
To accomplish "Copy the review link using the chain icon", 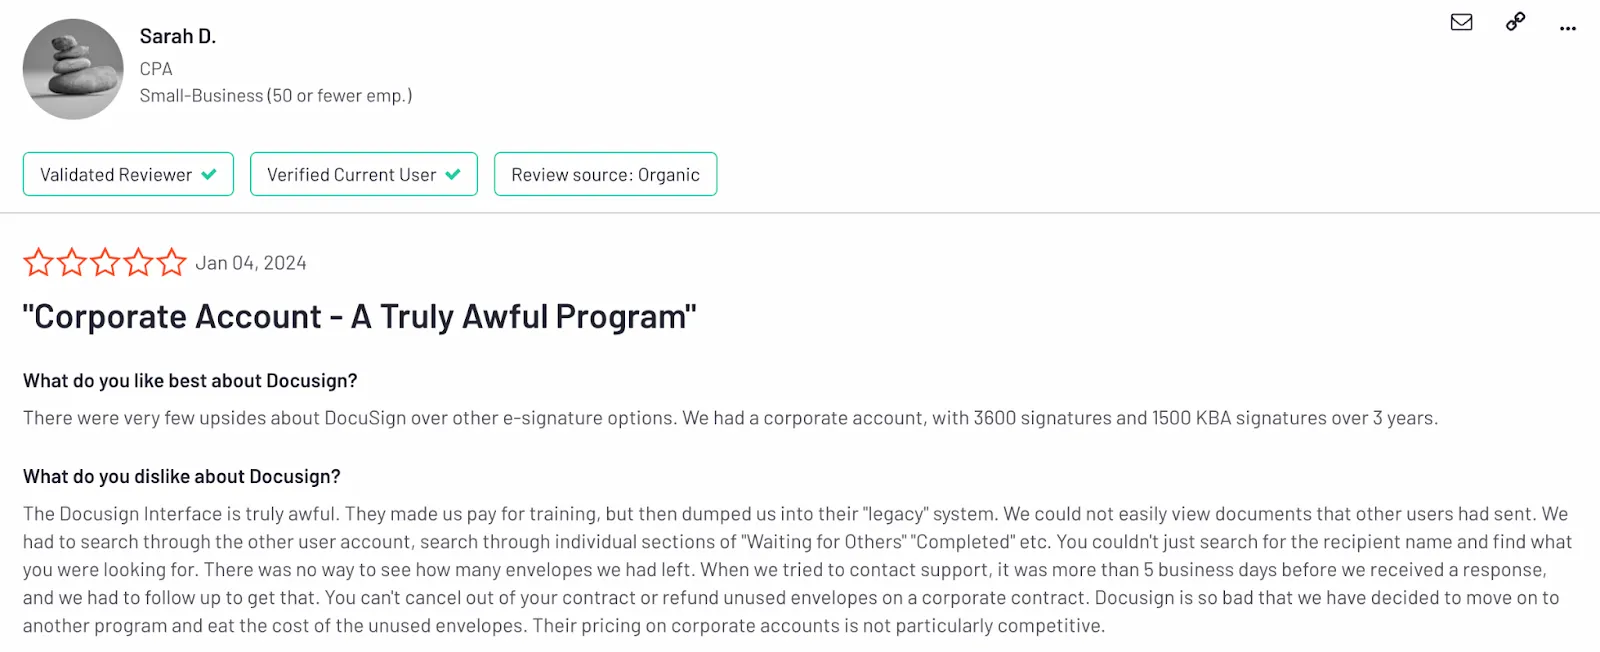I will [x=1513, y=22].
